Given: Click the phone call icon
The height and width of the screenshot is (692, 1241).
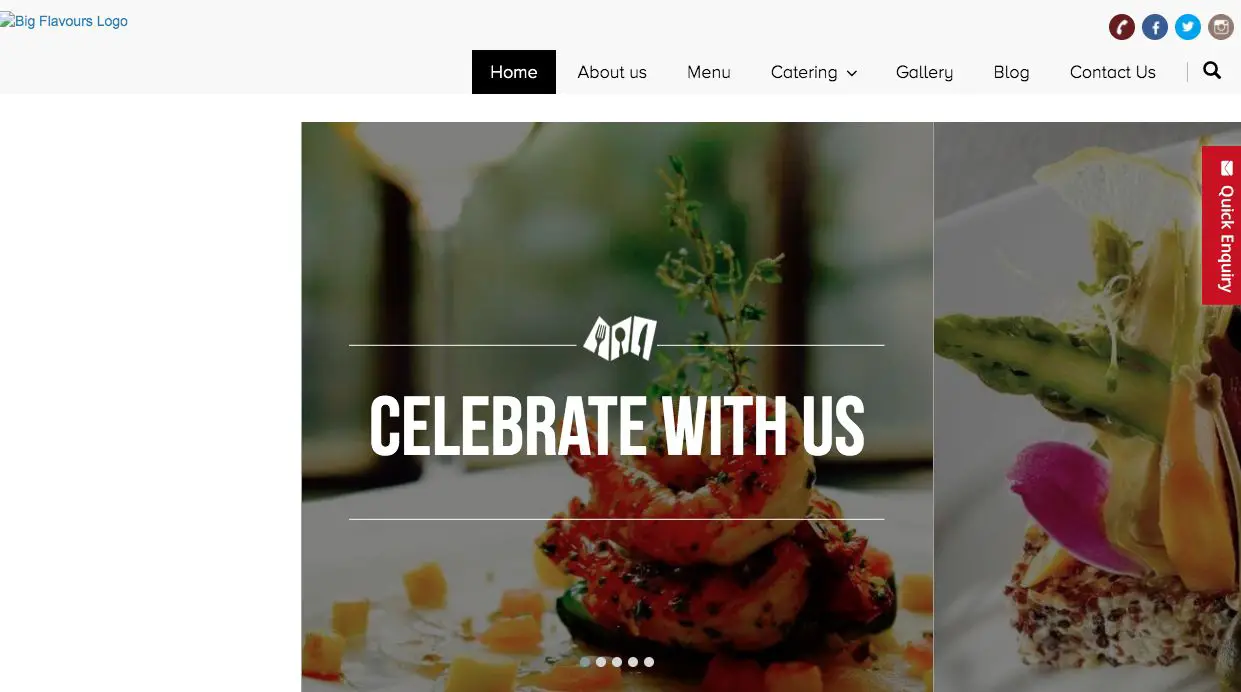Looking at the screenshot, I should click(x=1122, y=27).
